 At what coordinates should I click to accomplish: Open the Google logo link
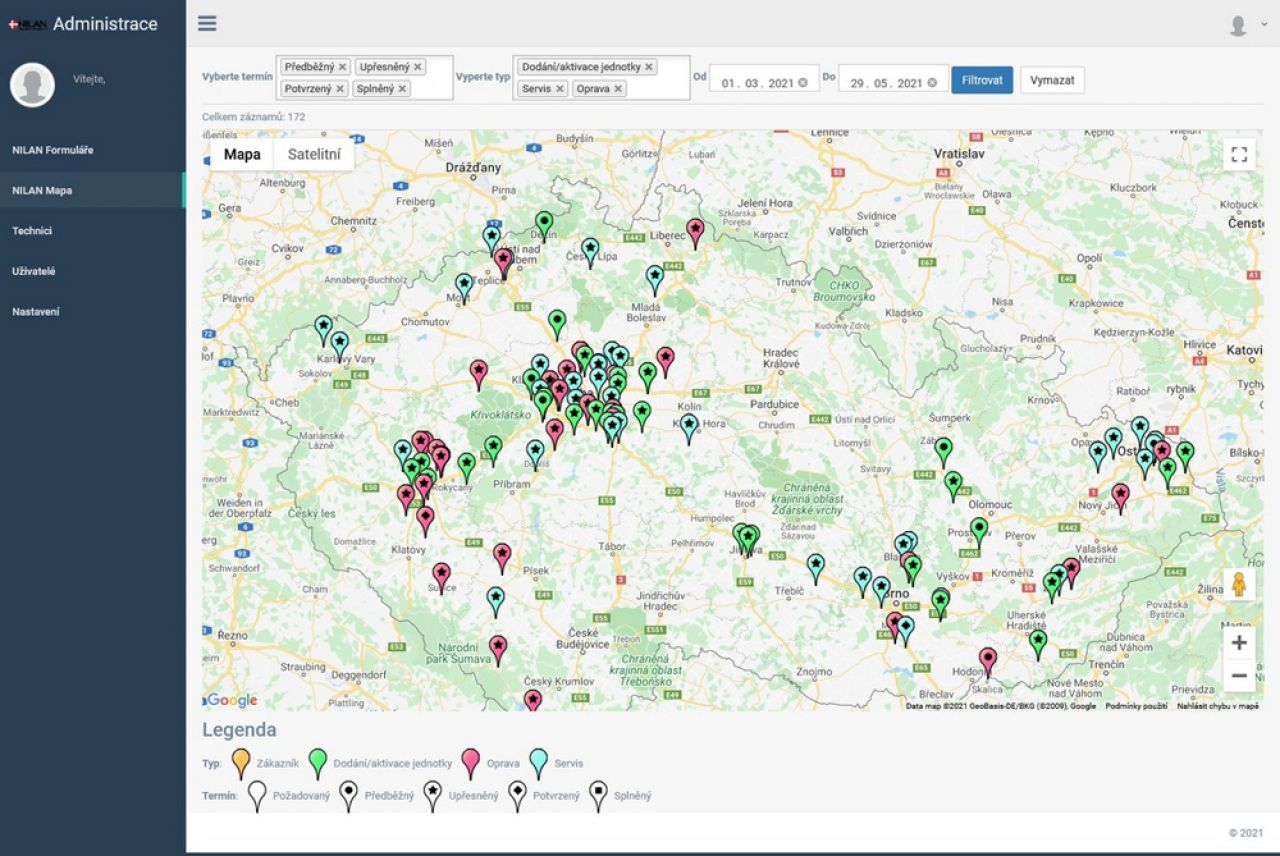[x=232, y=700]
